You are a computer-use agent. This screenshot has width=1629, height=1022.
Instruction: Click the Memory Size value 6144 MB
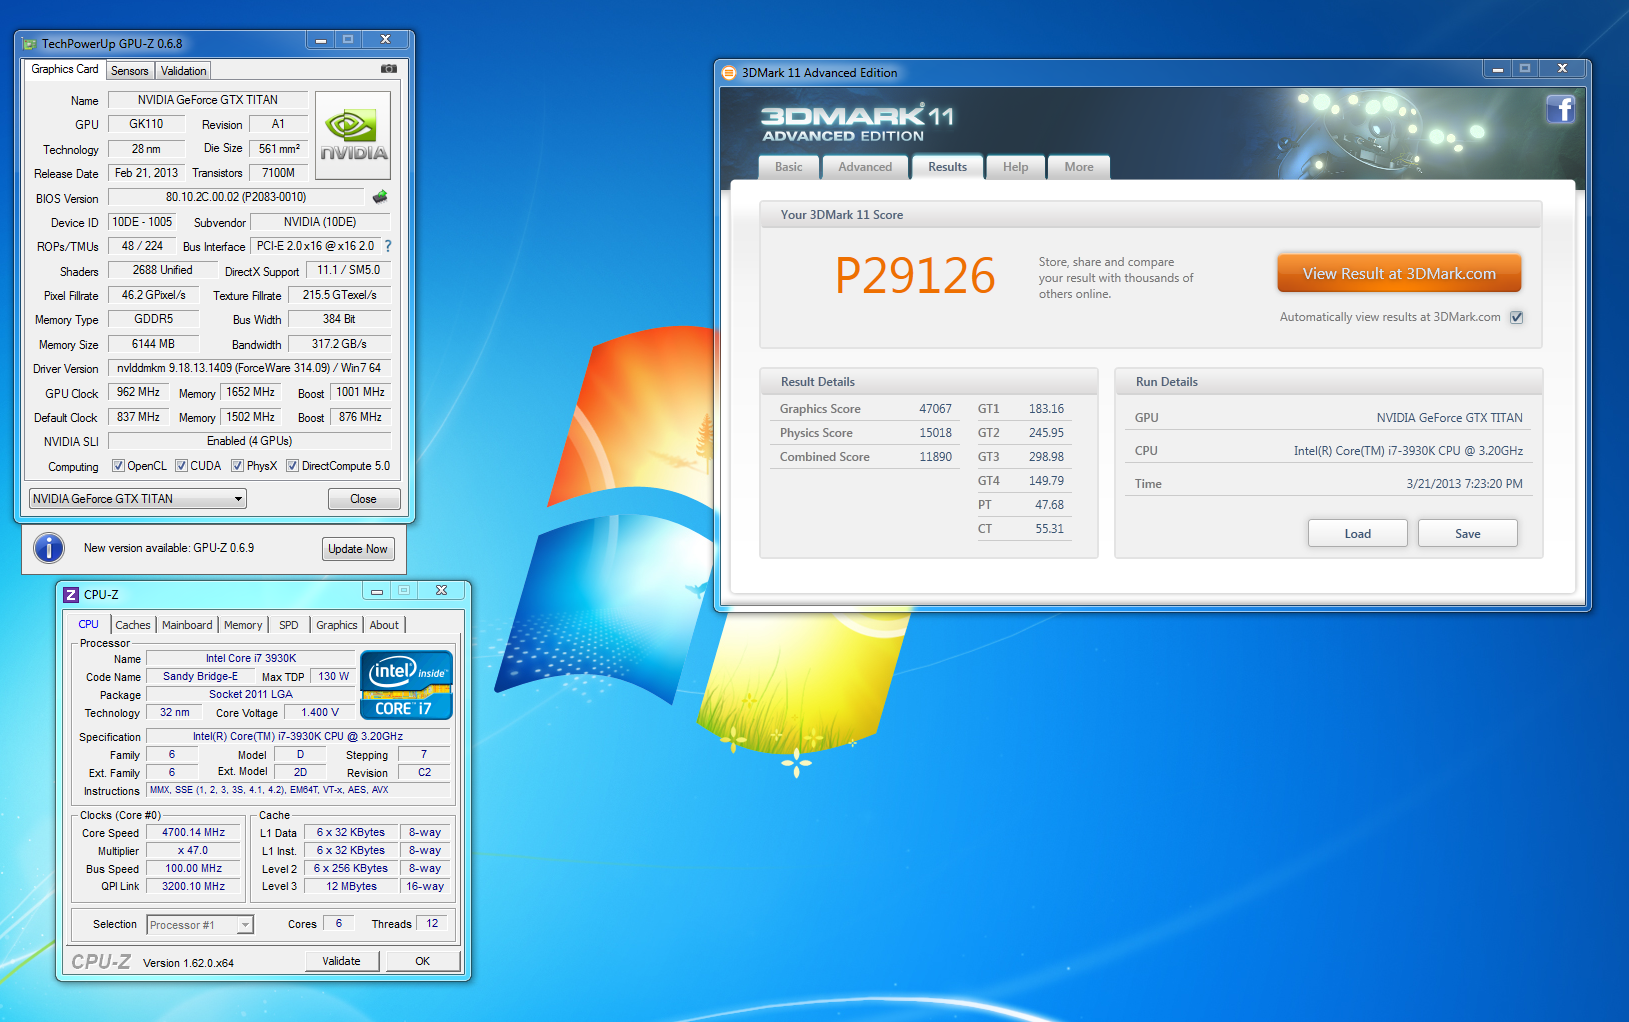(x=153, y=344)
